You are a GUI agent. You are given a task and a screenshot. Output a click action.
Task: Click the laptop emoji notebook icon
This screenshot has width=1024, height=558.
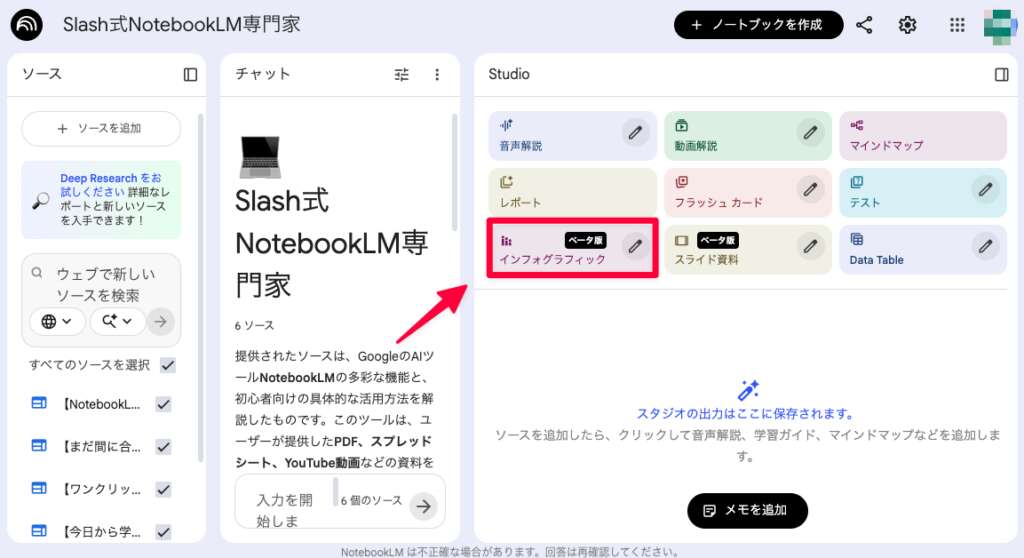pyautogui.click(x=260, y=157)
